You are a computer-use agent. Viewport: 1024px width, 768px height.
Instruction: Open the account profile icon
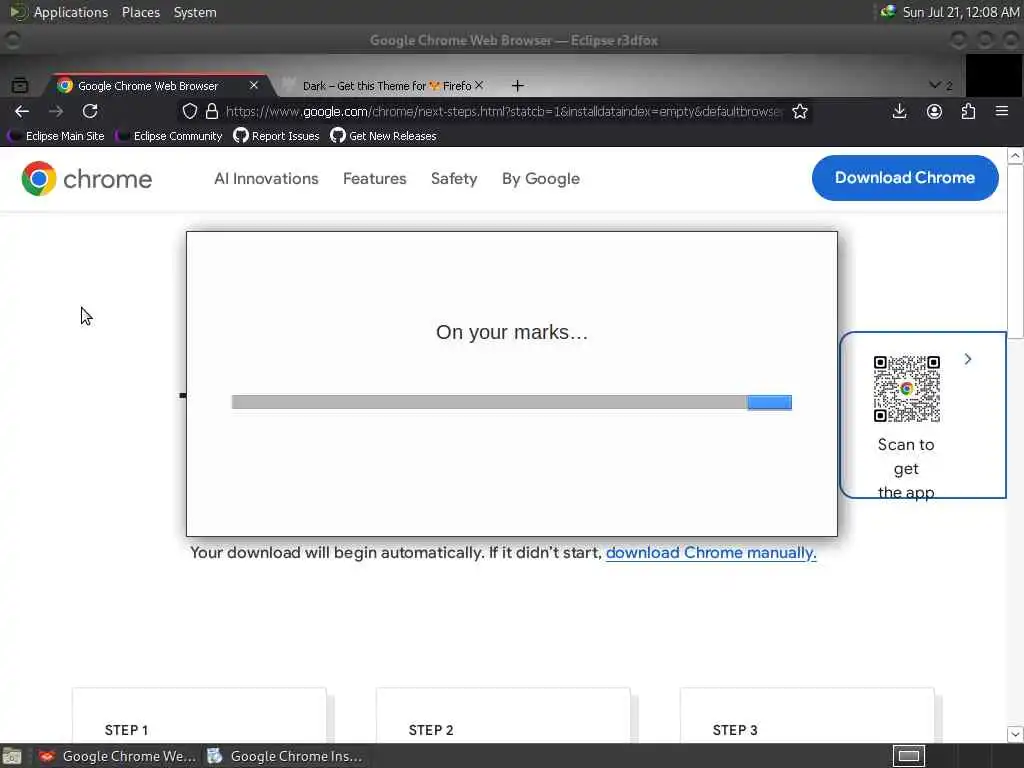(x=935, y=112)
